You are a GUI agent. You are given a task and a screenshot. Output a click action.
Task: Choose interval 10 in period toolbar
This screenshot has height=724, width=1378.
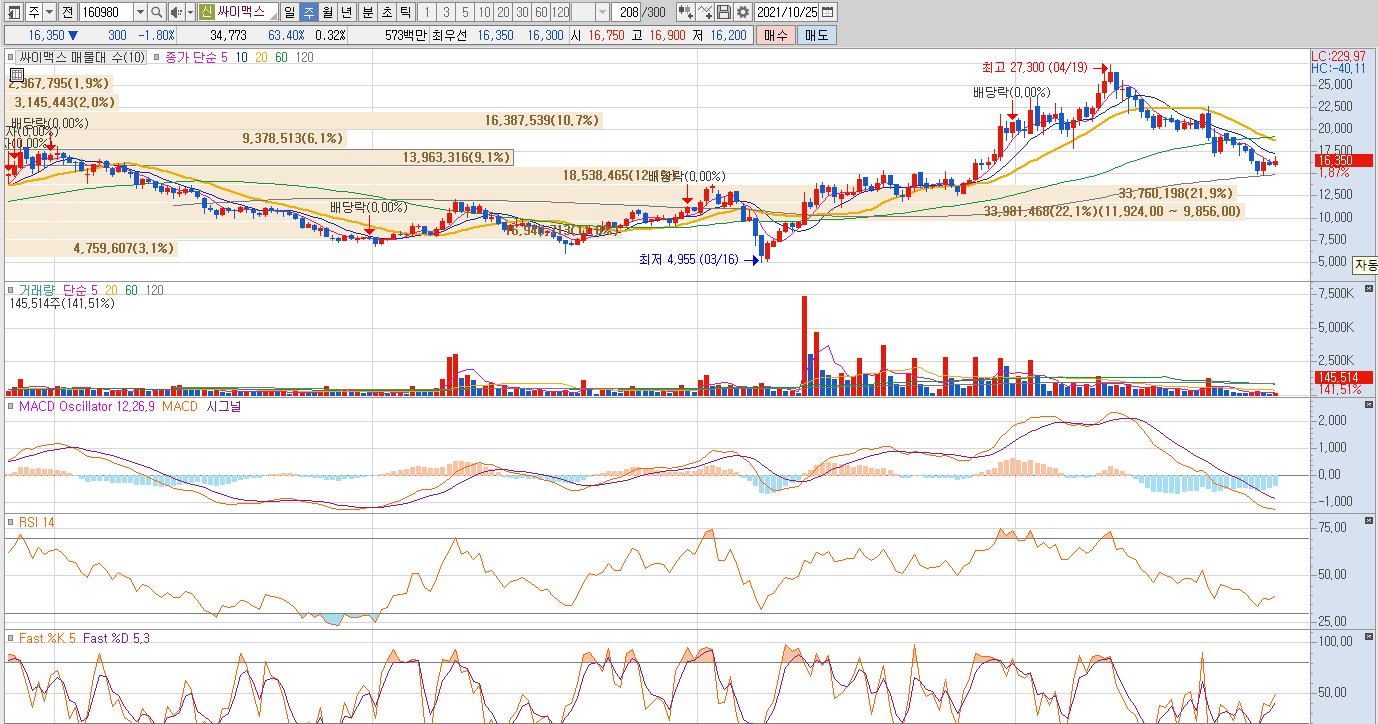(483, 12)
